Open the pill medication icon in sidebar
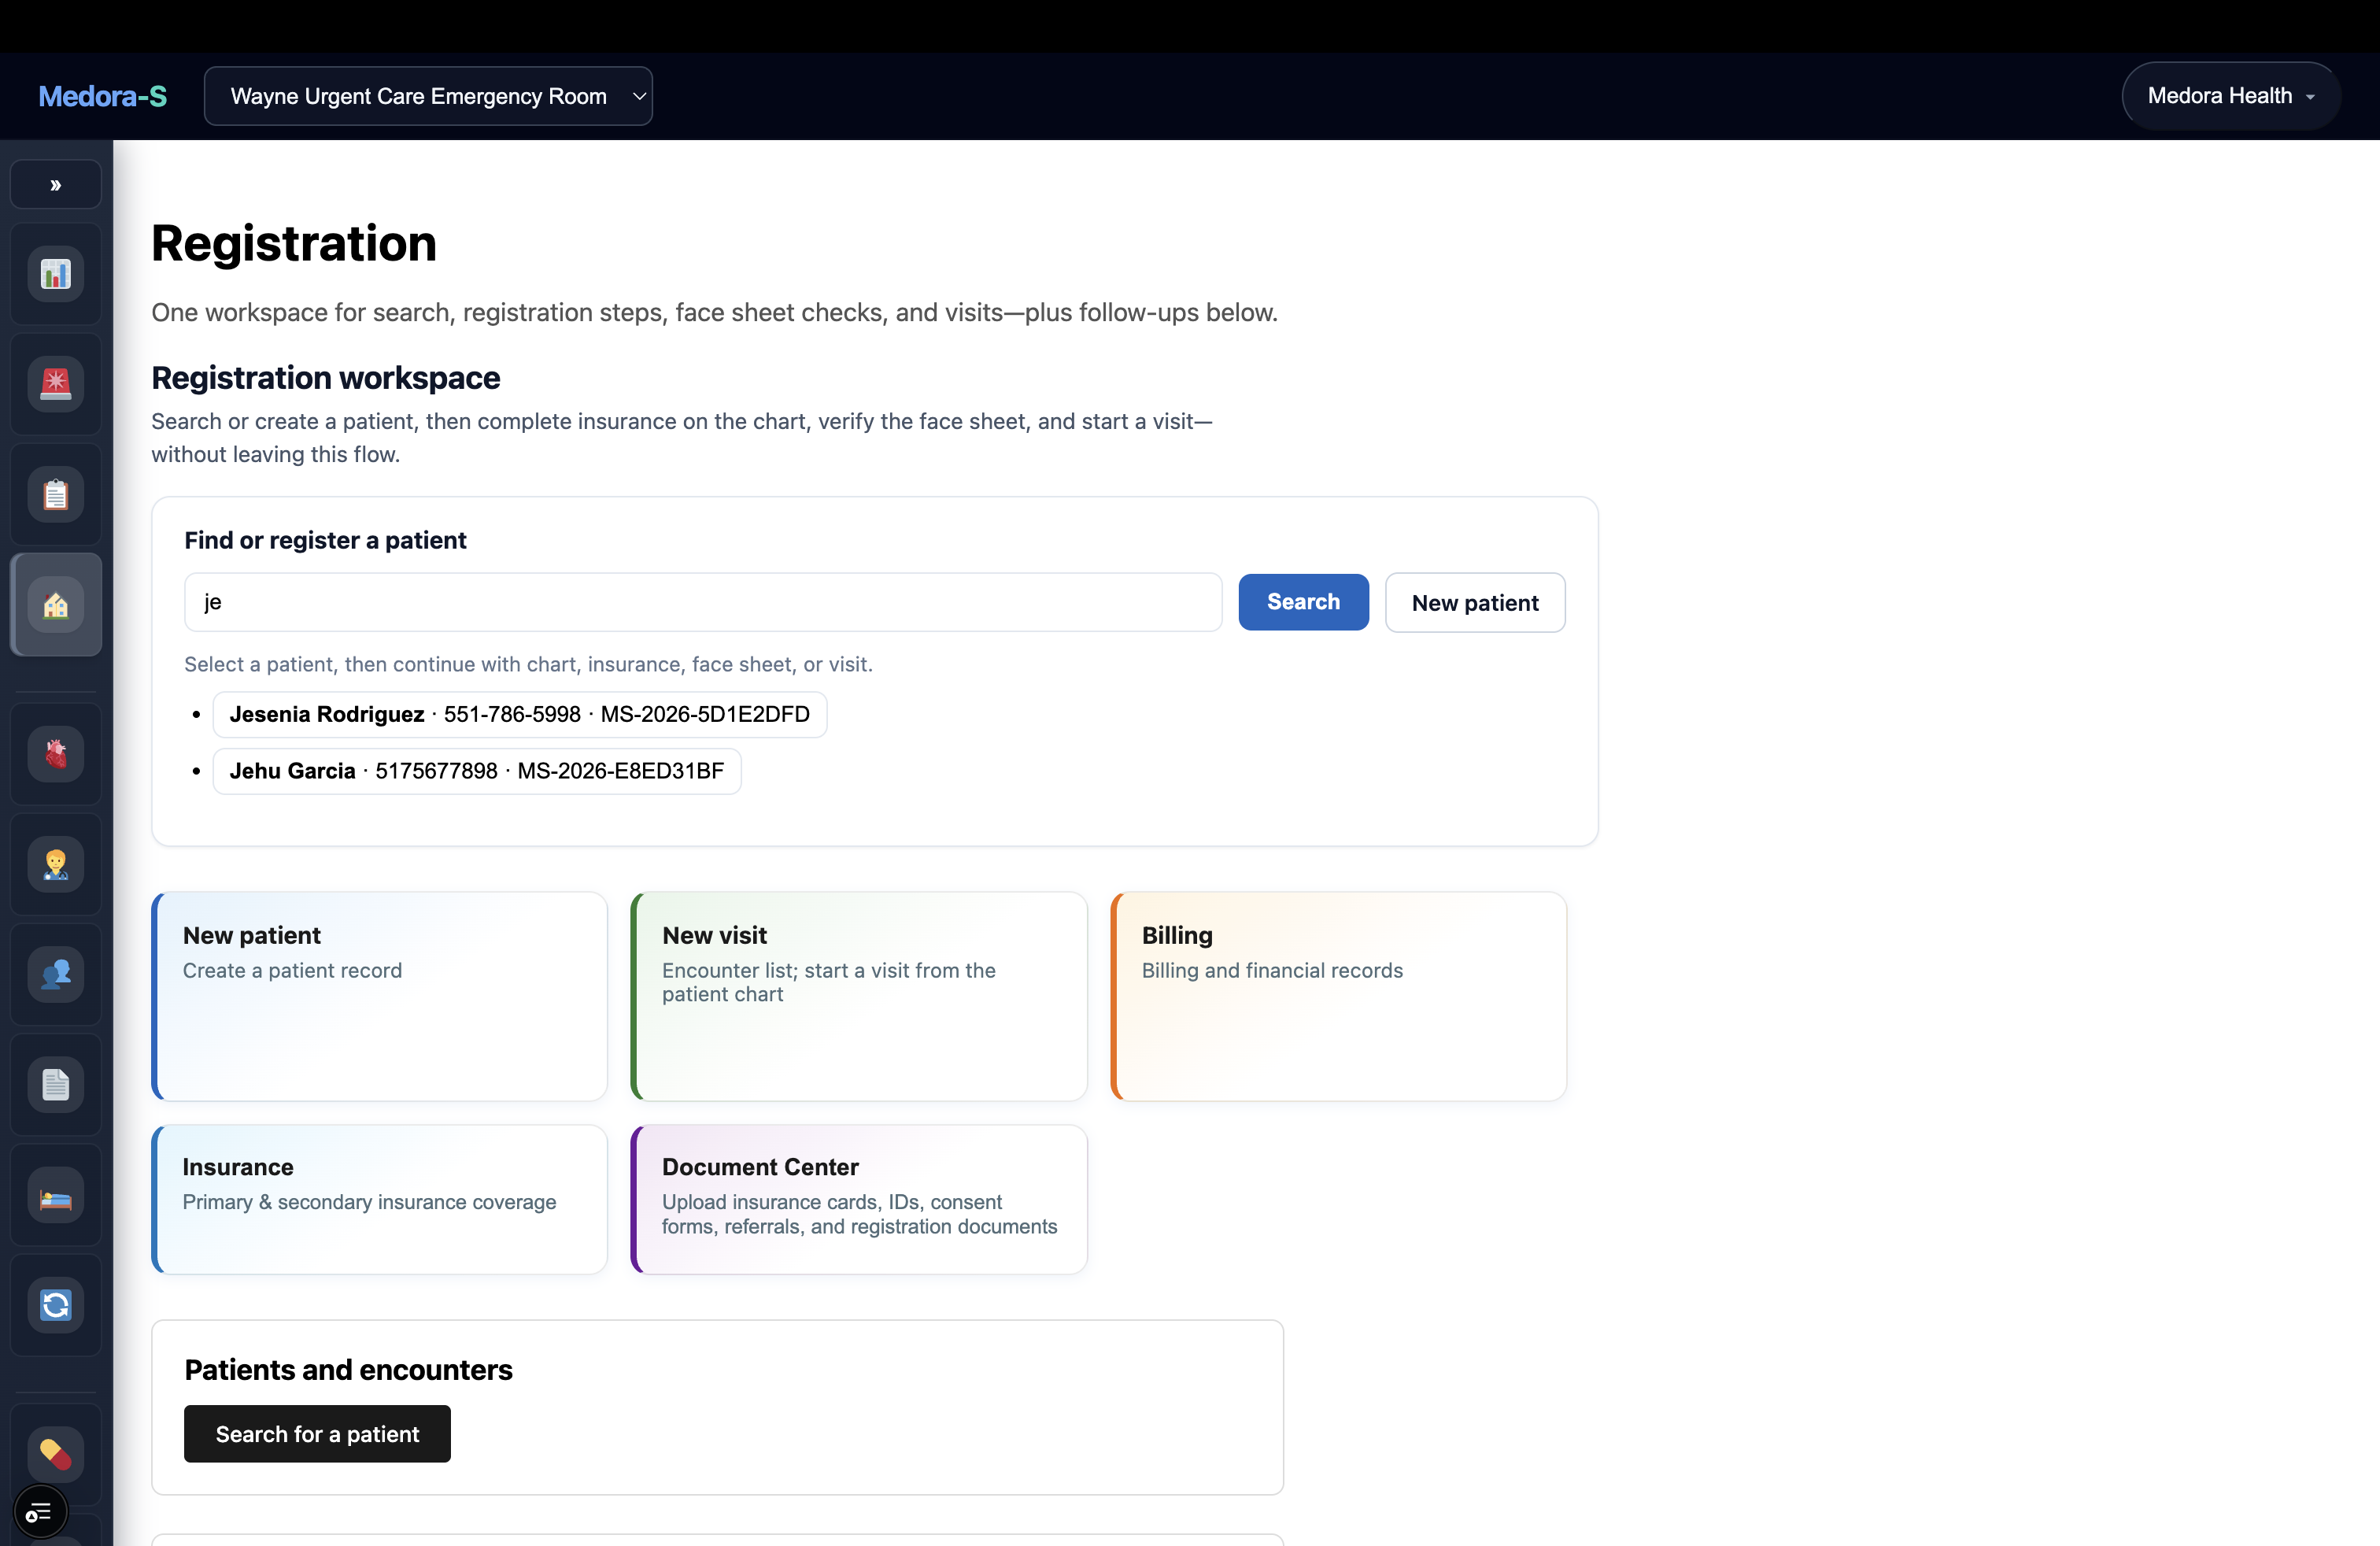Viewport: 2380px width, 1546px height. 56,1453
